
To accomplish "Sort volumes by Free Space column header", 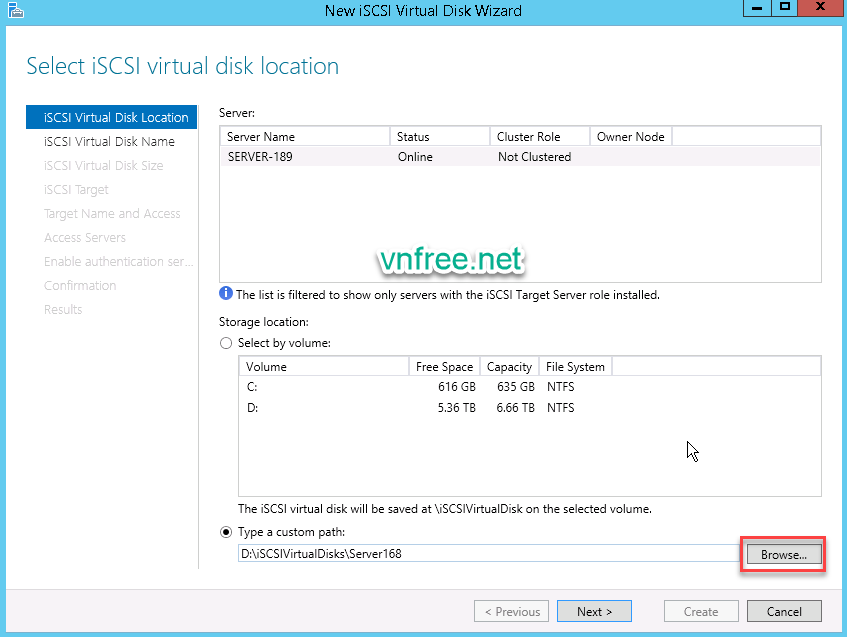I will click(444, 367).
